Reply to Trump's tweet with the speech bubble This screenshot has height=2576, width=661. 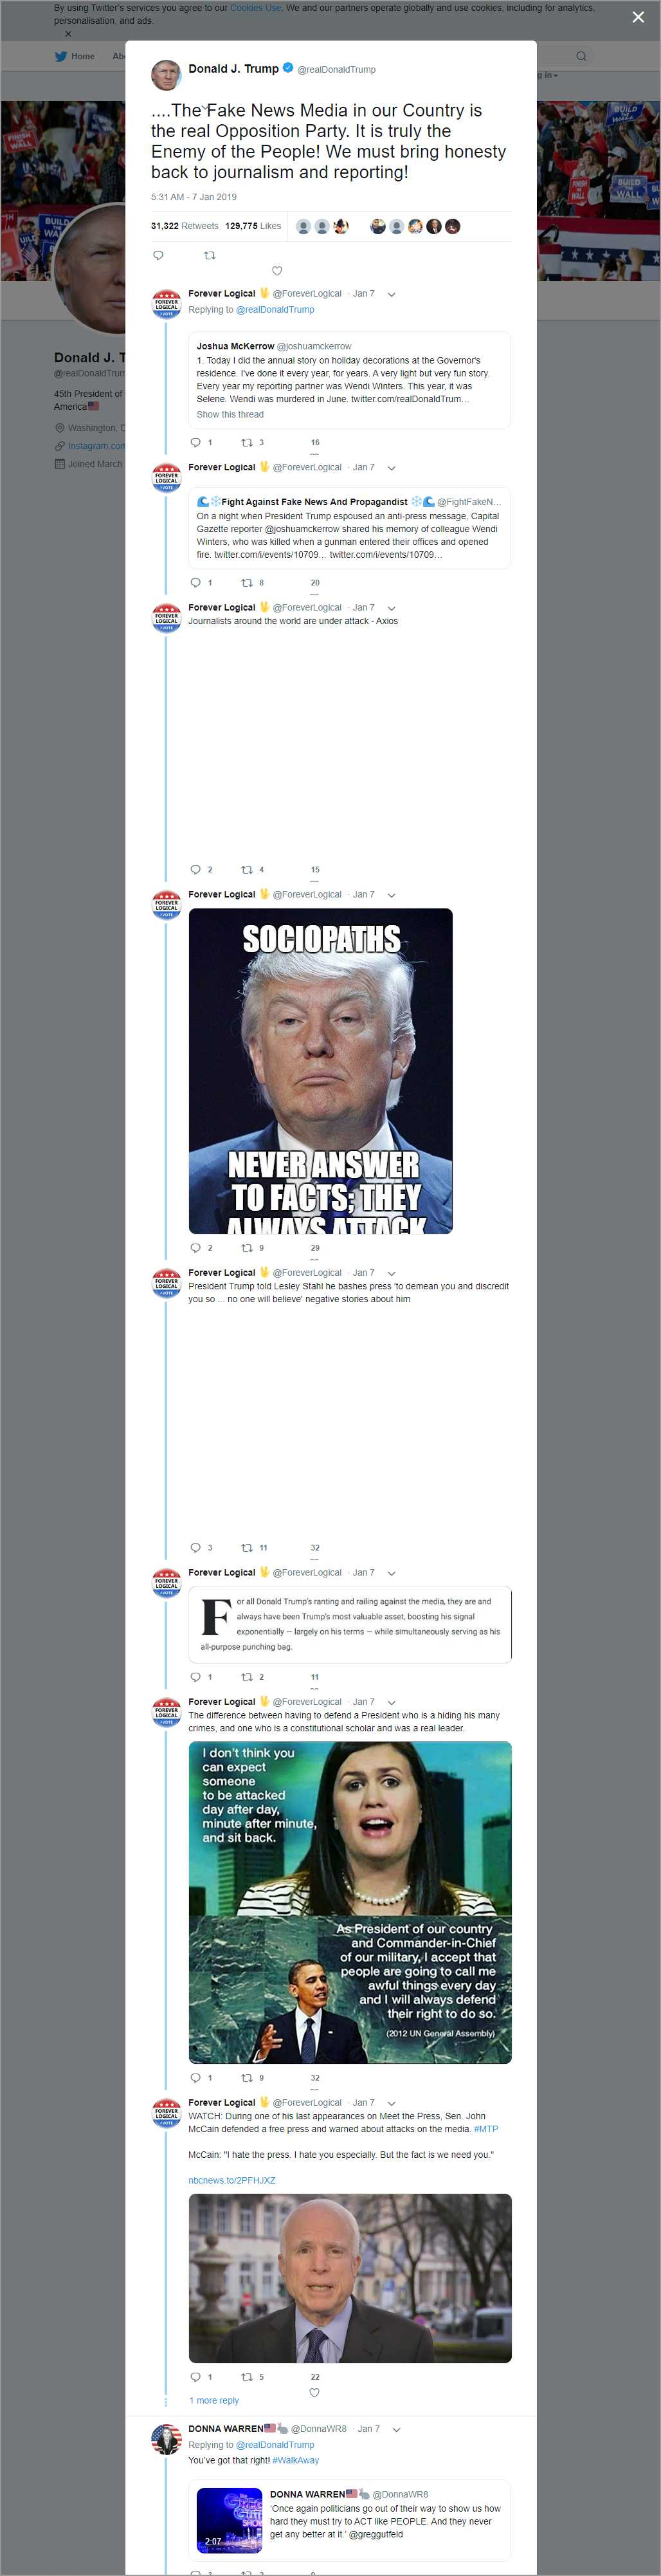[158, 255]
